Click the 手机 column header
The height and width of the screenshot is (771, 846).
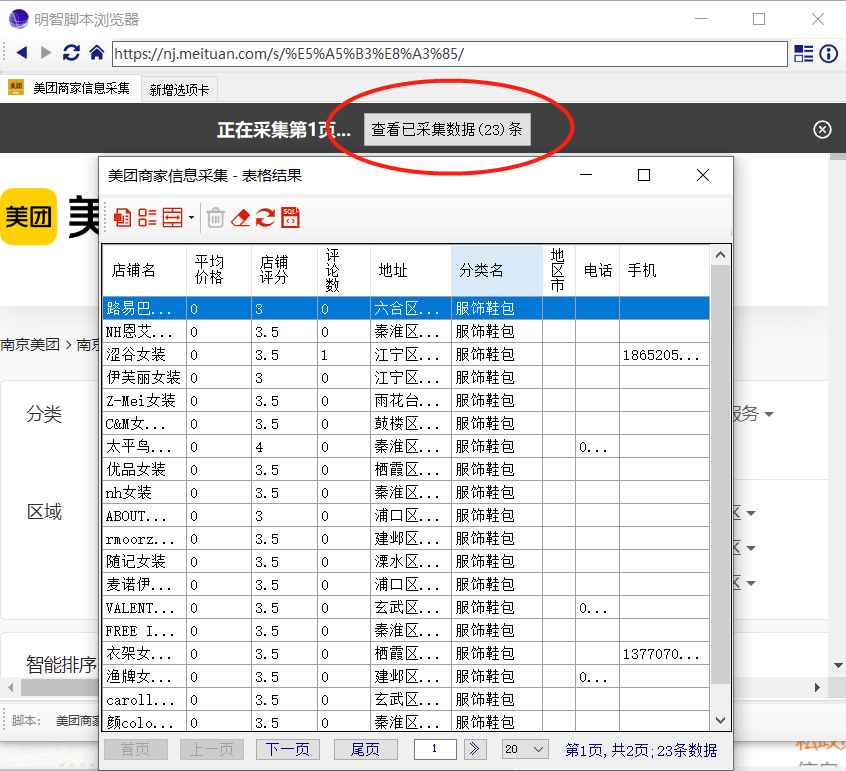(x=664, y=270)
